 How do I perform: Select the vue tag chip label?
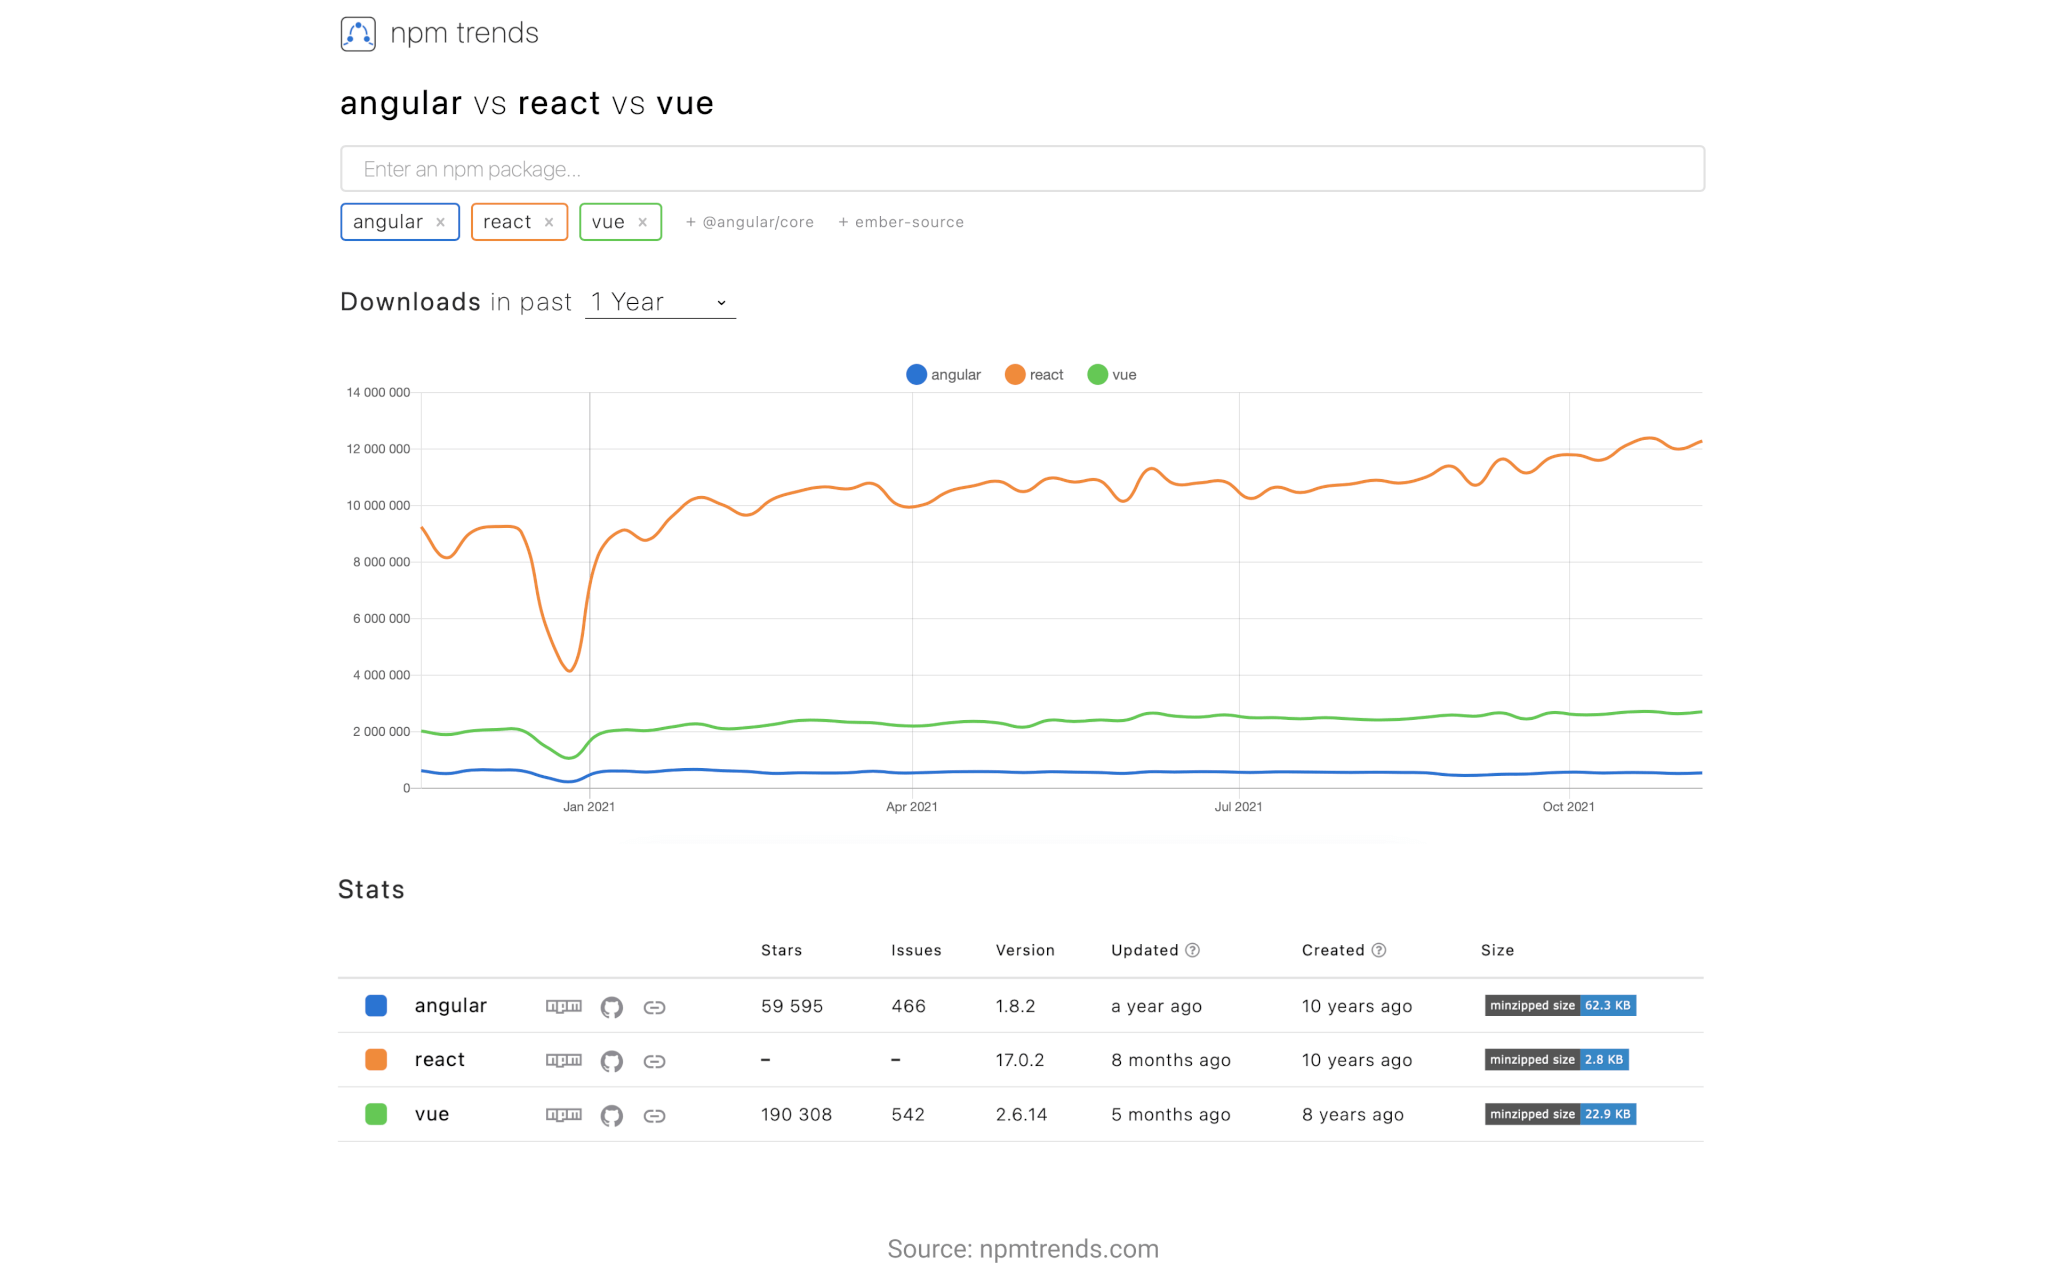(x=608, y=222)
